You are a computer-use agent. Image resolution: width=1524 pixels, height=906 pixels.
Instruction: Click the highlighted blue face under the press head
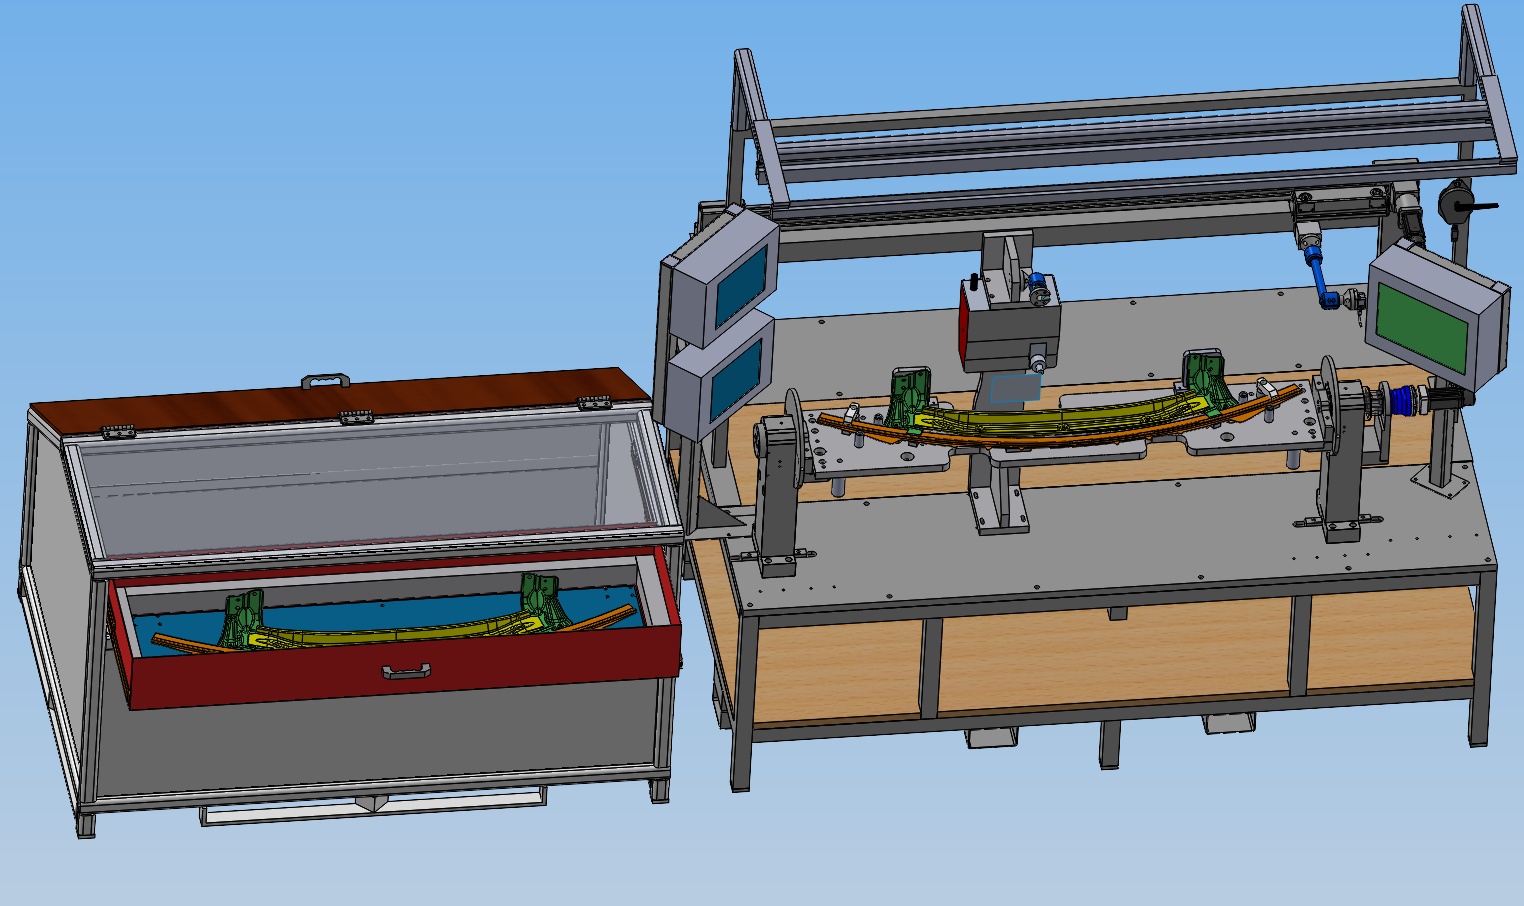(x=1017, y=387)
